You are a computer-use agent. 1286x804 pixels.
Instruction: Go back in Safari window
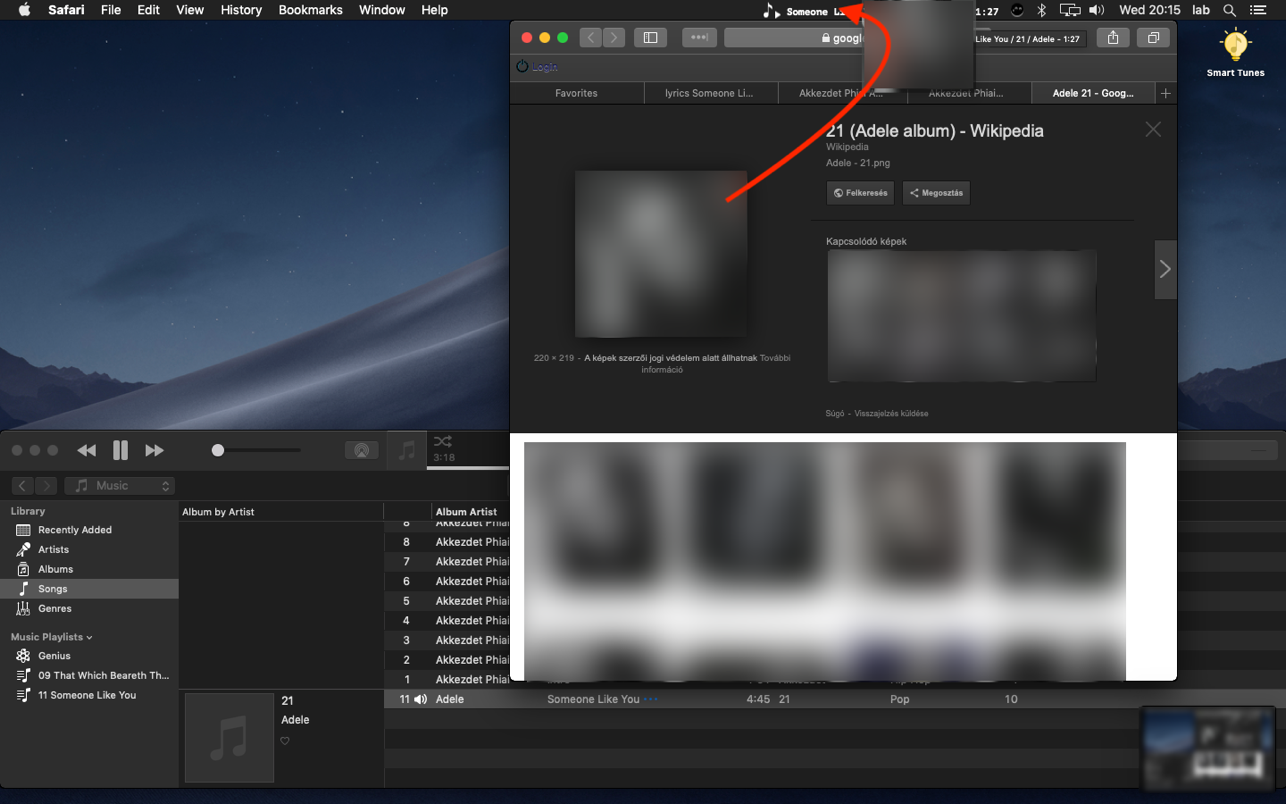[591, 38]
